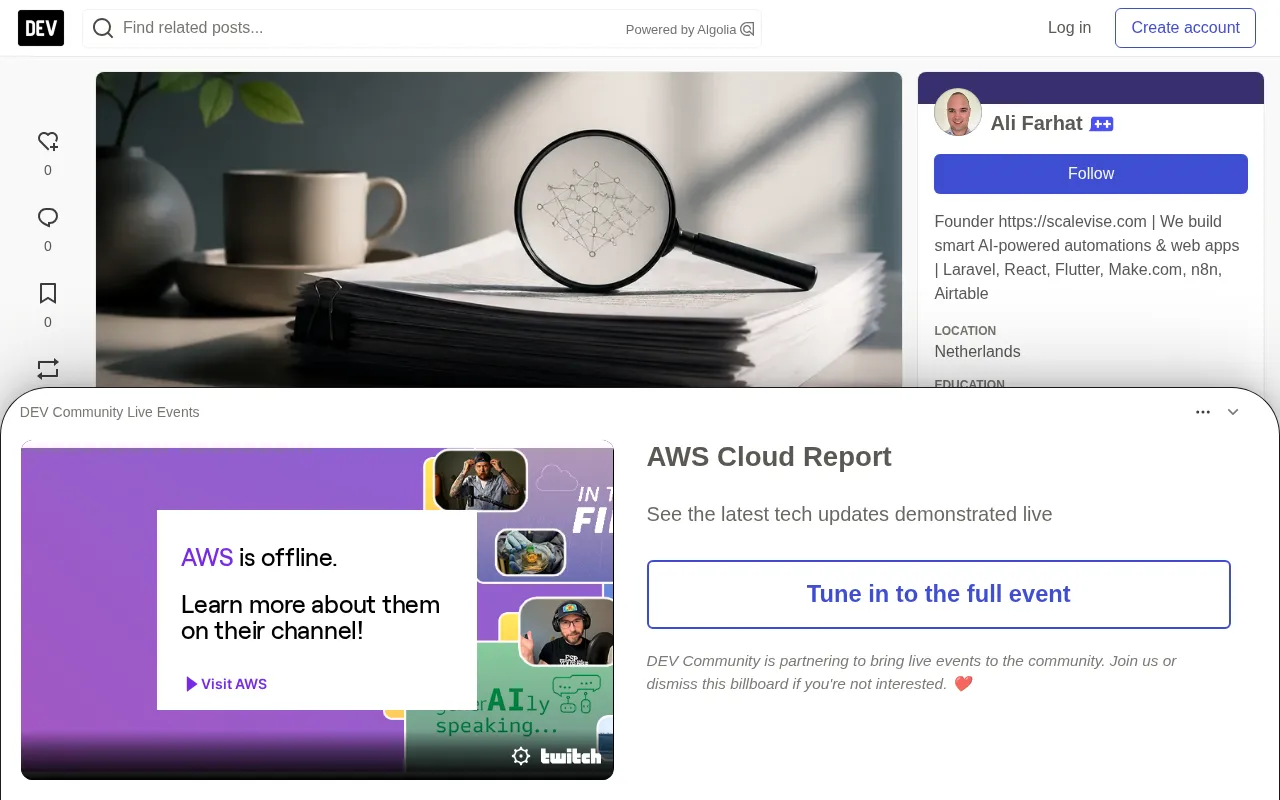Click the Netherlands location text
Image resolution: width=1280 pixels, height=800 pixels.
point(977,352)
